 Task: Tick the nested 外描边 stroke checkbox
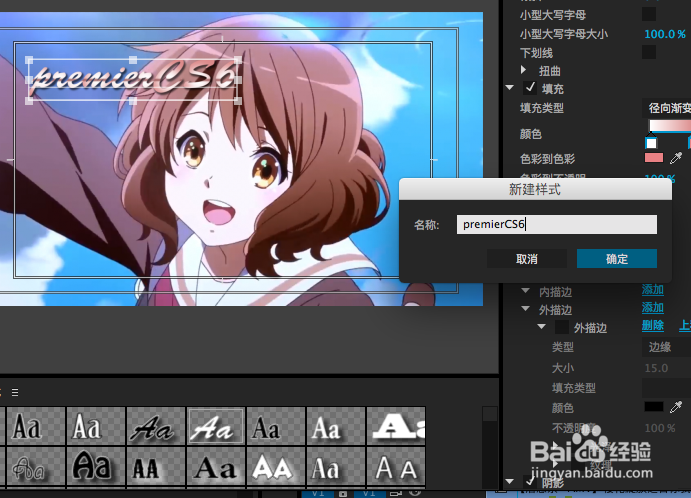tap(561, 327)
